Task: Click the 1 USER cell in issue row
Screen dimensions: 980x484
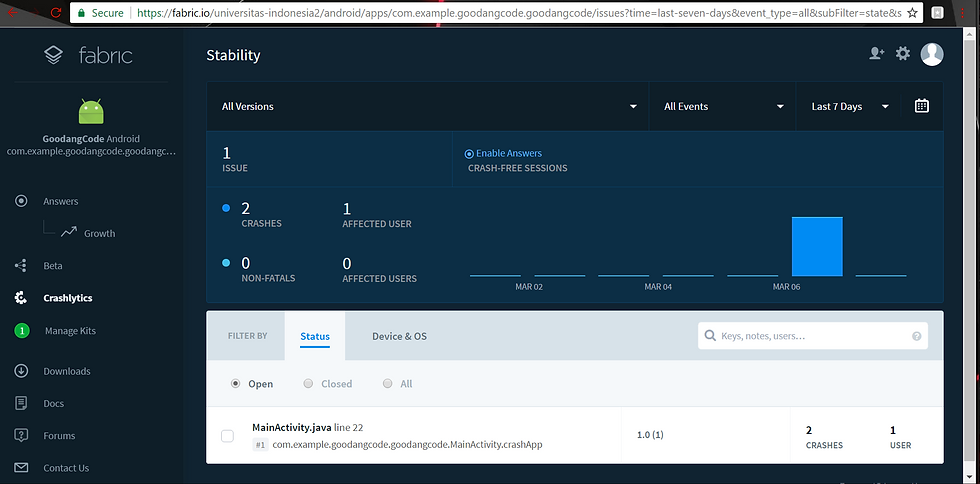Action: pos(901,436)
